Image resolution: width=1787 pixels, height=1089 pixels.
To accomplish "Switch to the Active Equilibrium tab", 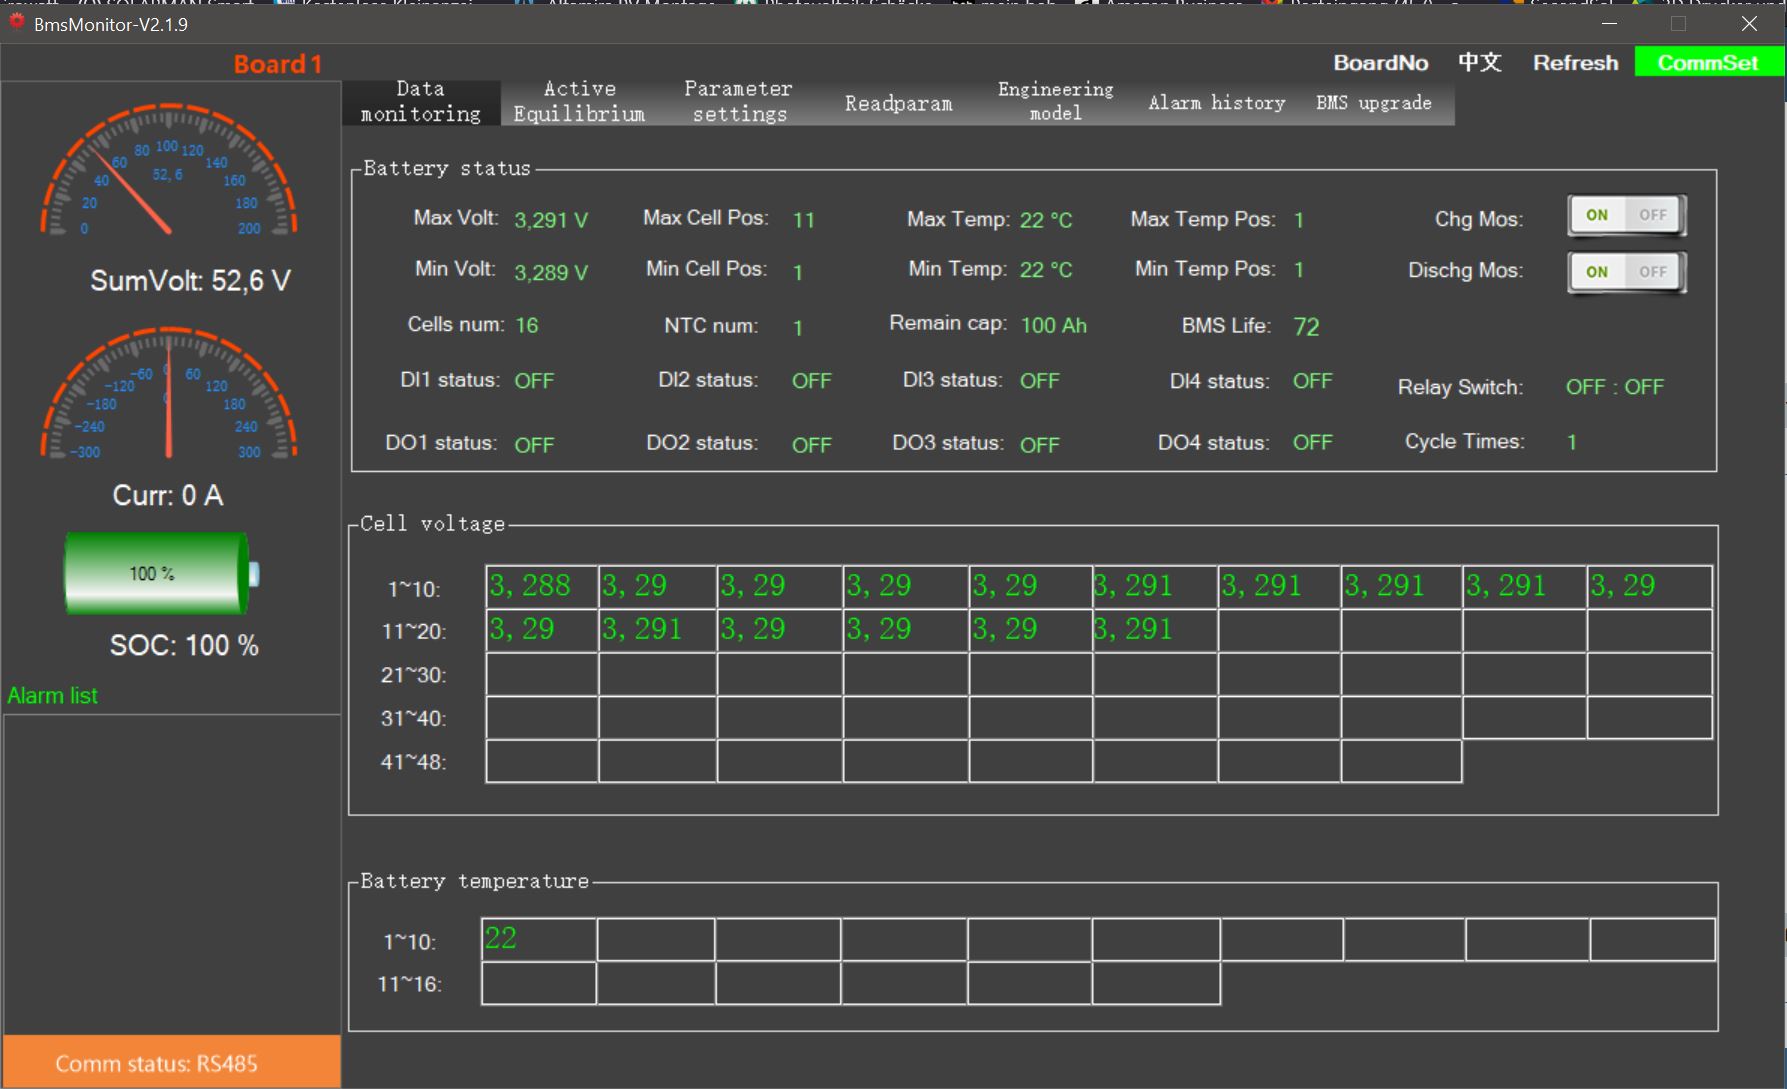I will point(579,102).
